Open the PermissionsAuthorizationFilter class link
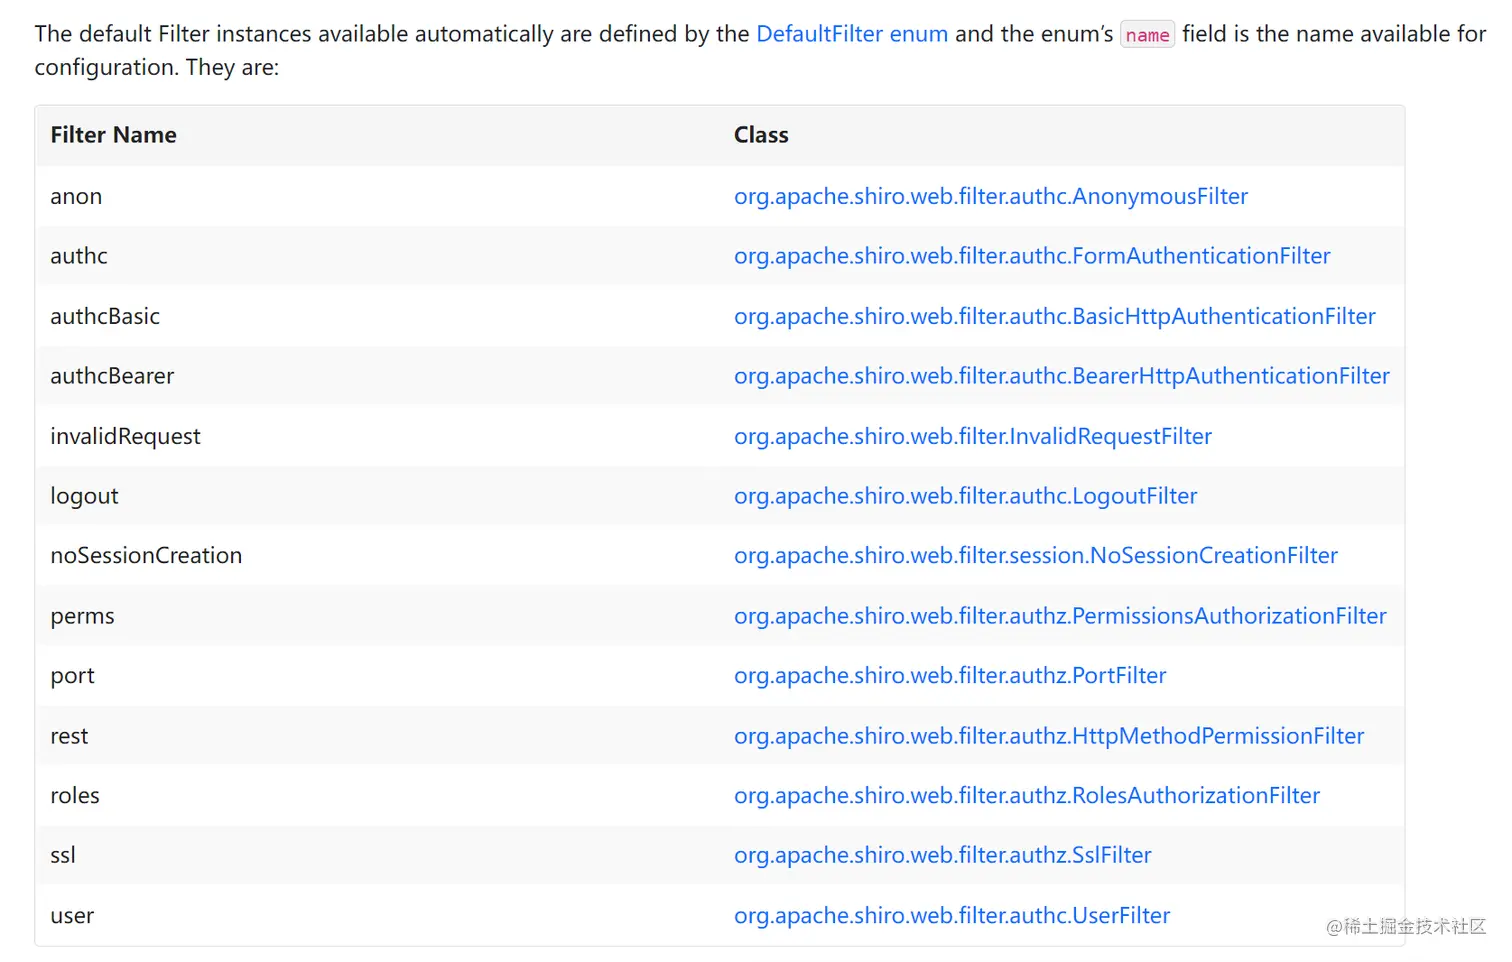The width and height of the screenshot is (1512, 962). point(1060,616)
